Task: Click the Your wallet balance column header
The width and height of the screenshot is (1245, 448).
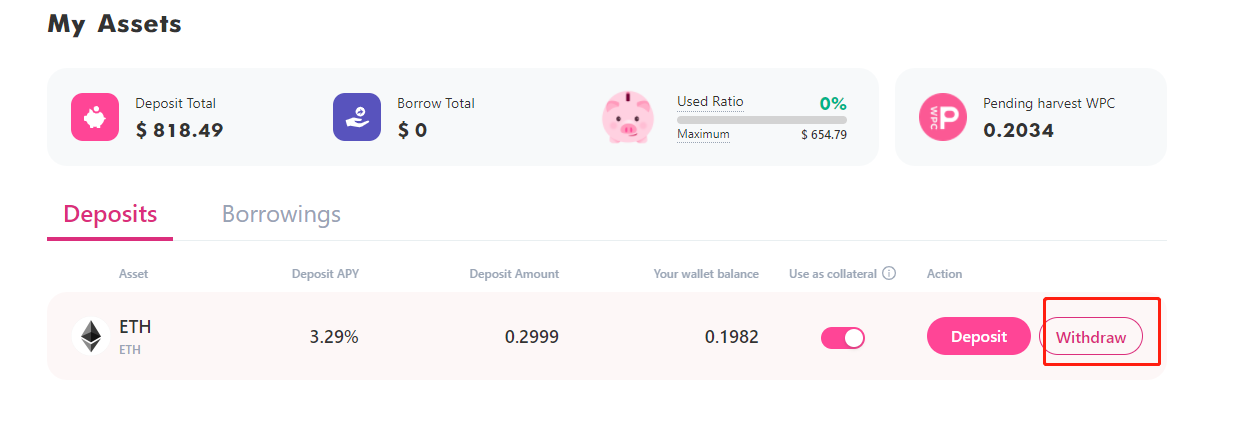Action: [706, 274]
